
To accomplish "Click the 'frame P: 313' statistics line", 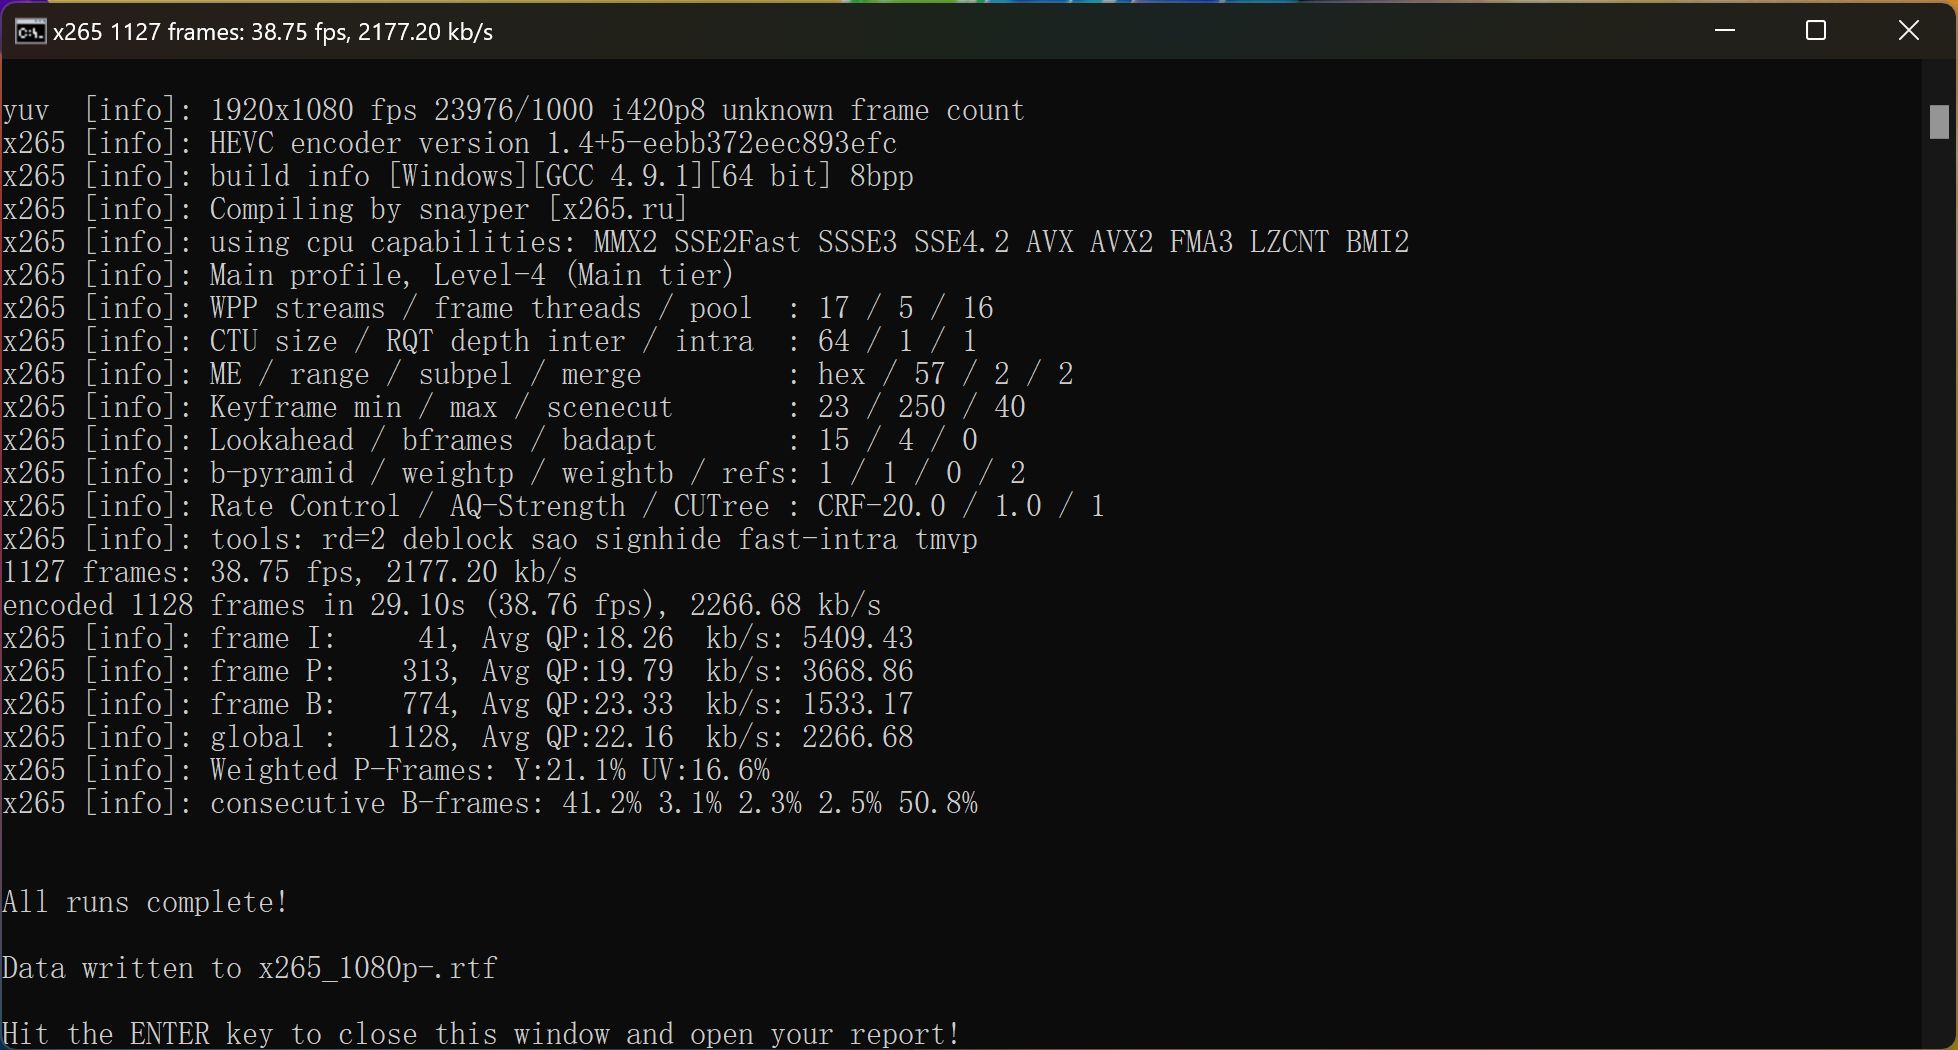I will [457, 671].
